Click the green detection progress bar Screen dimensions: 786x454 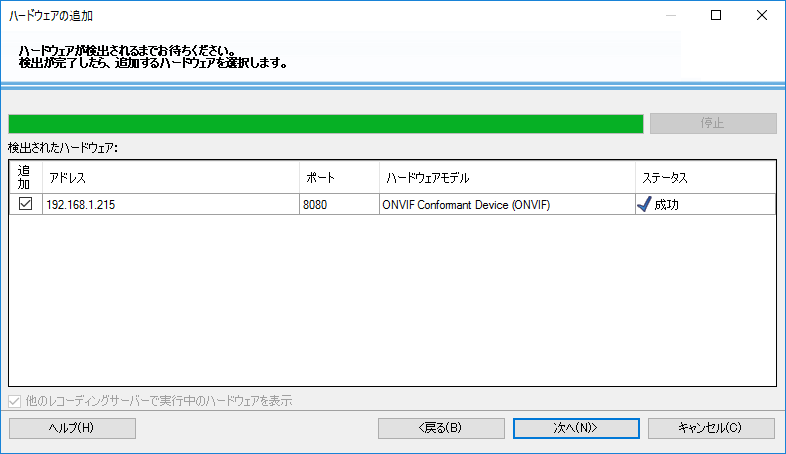326,124
